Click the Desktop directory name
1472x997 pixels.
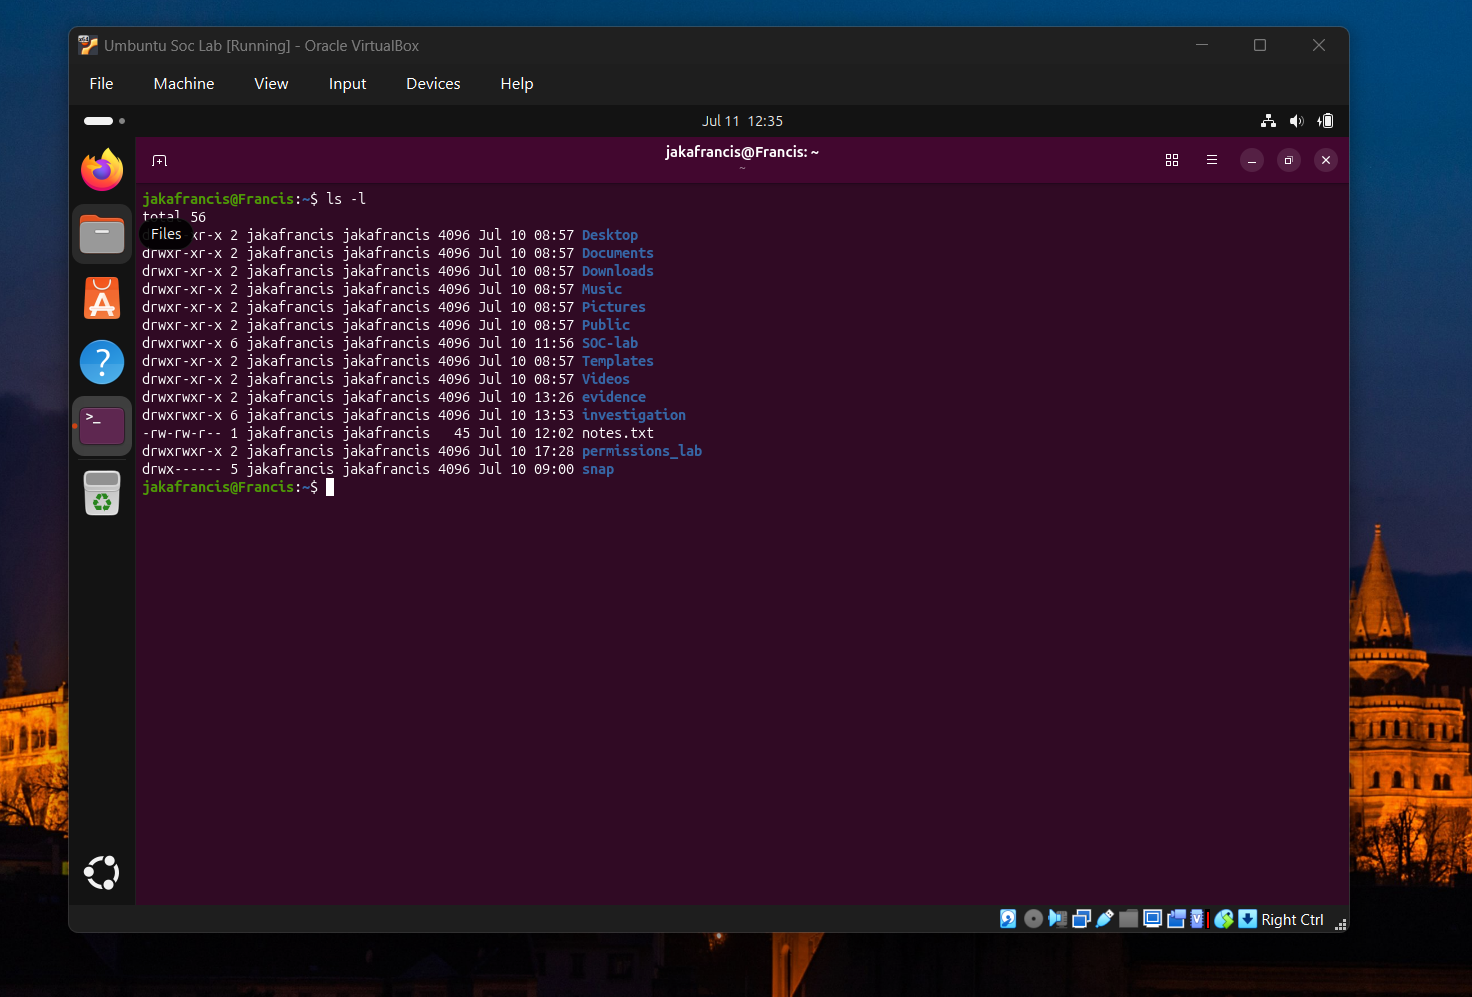click(x=610, y=235)
